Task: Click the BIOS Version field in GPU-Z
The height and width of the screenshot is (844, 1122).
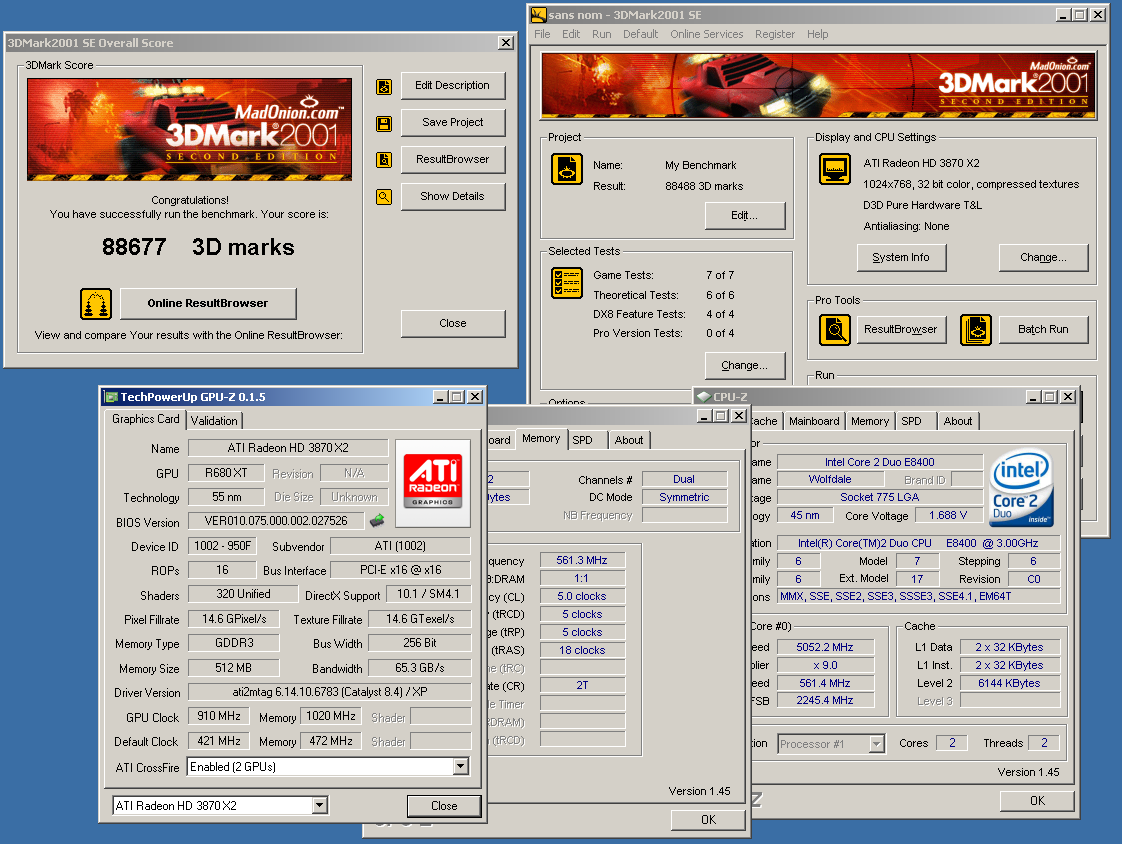Action: (276, 521)
